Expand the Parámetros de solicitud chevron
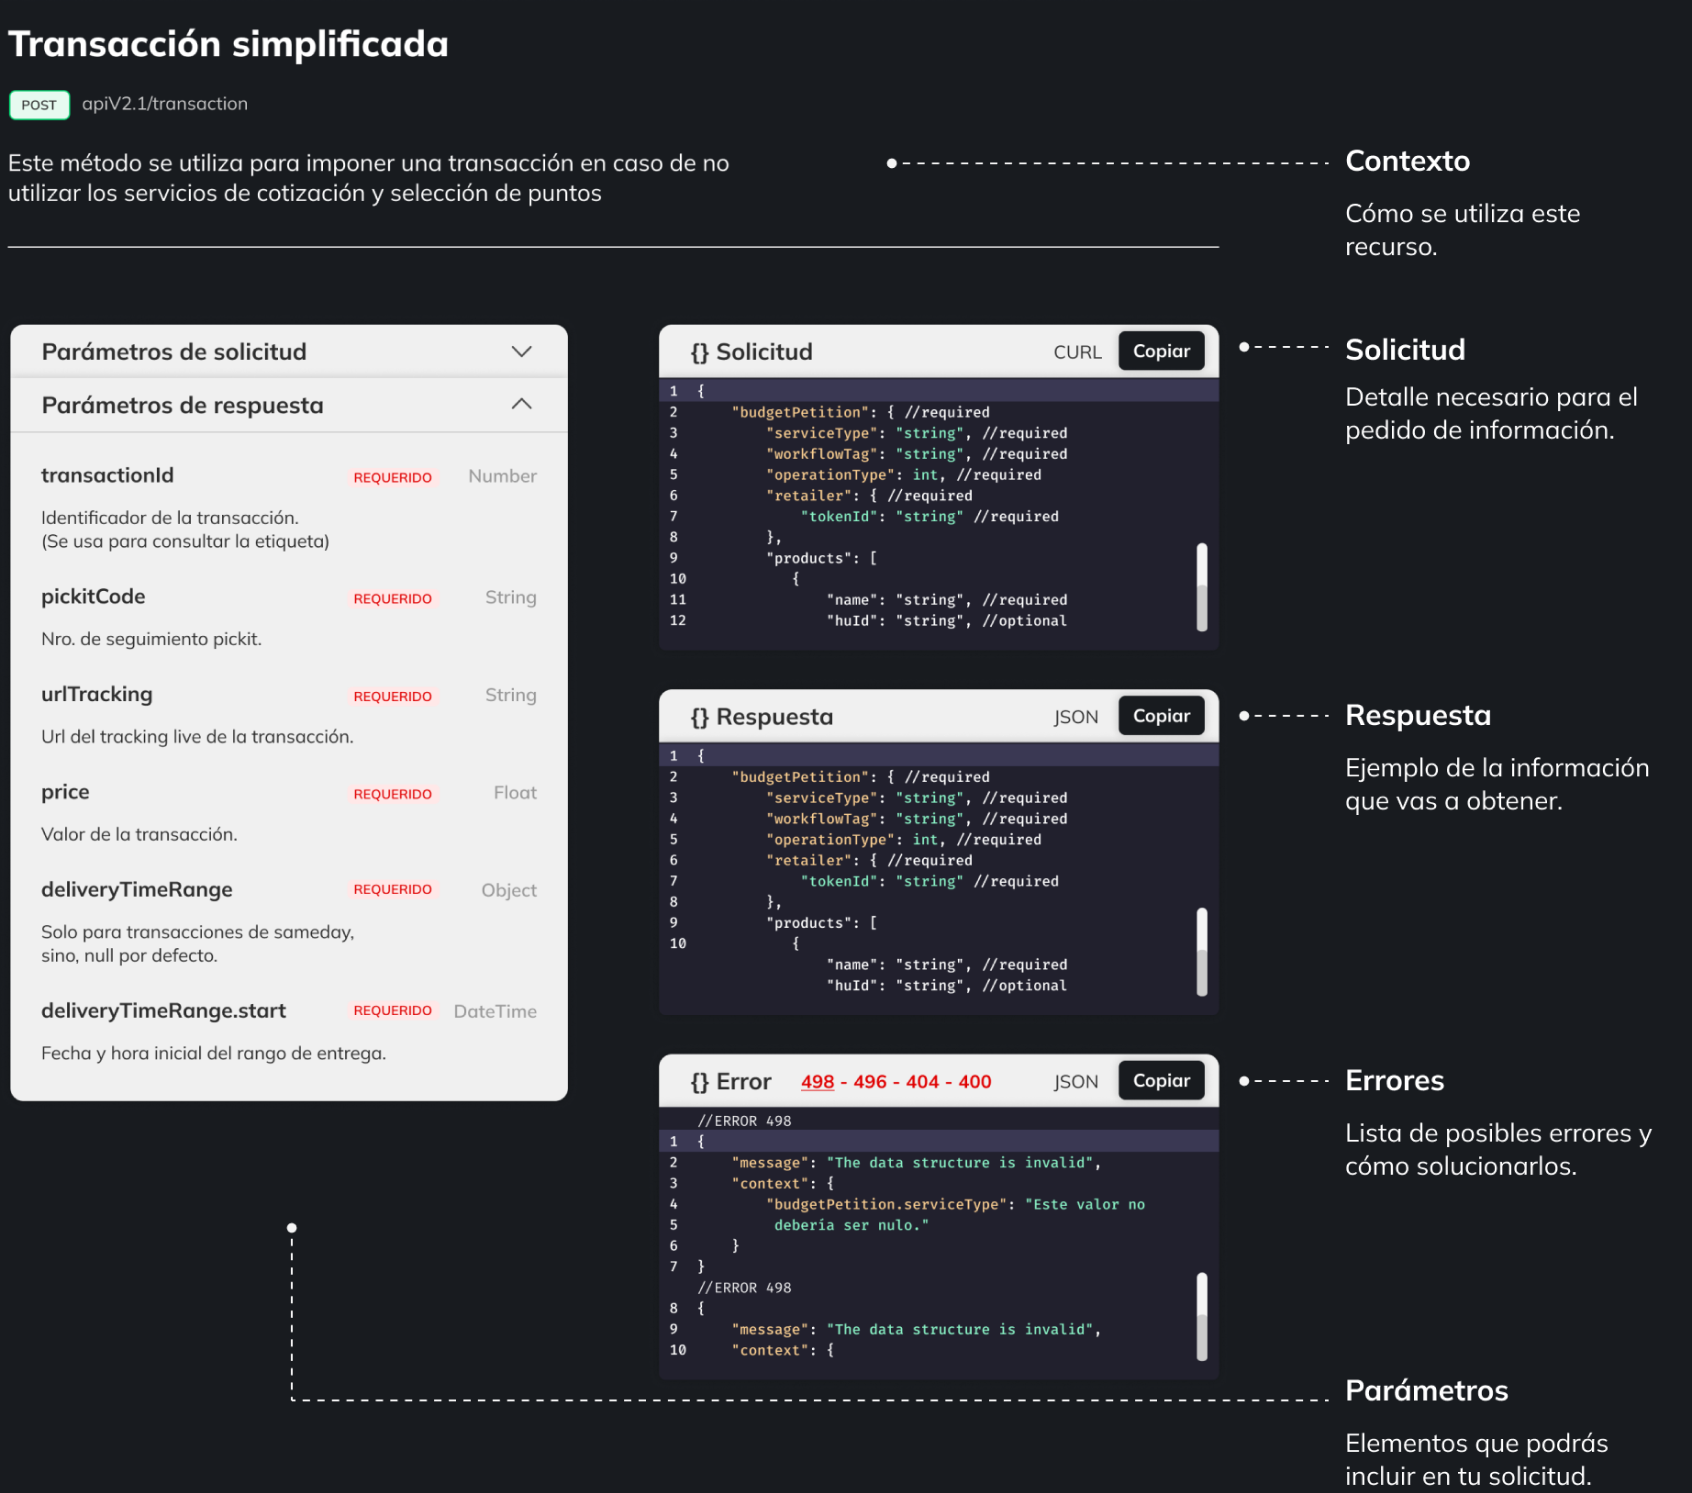 521,351
